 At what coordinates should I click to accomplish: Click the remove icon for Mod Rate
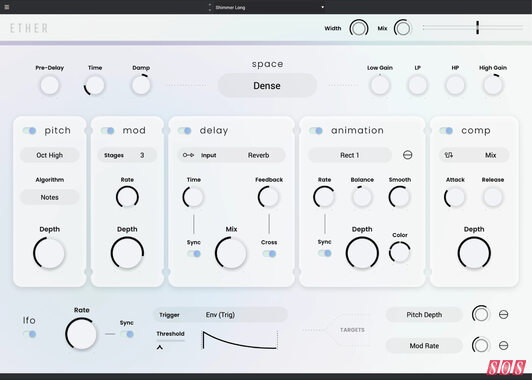(x=504, y=345)
